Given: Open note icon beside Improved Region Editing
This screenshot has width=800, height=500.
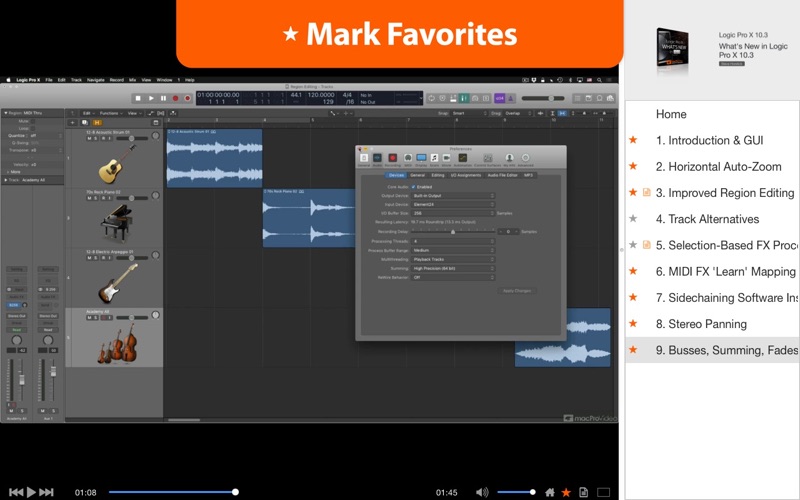Looking at the screenshot, I should [646, 192].
